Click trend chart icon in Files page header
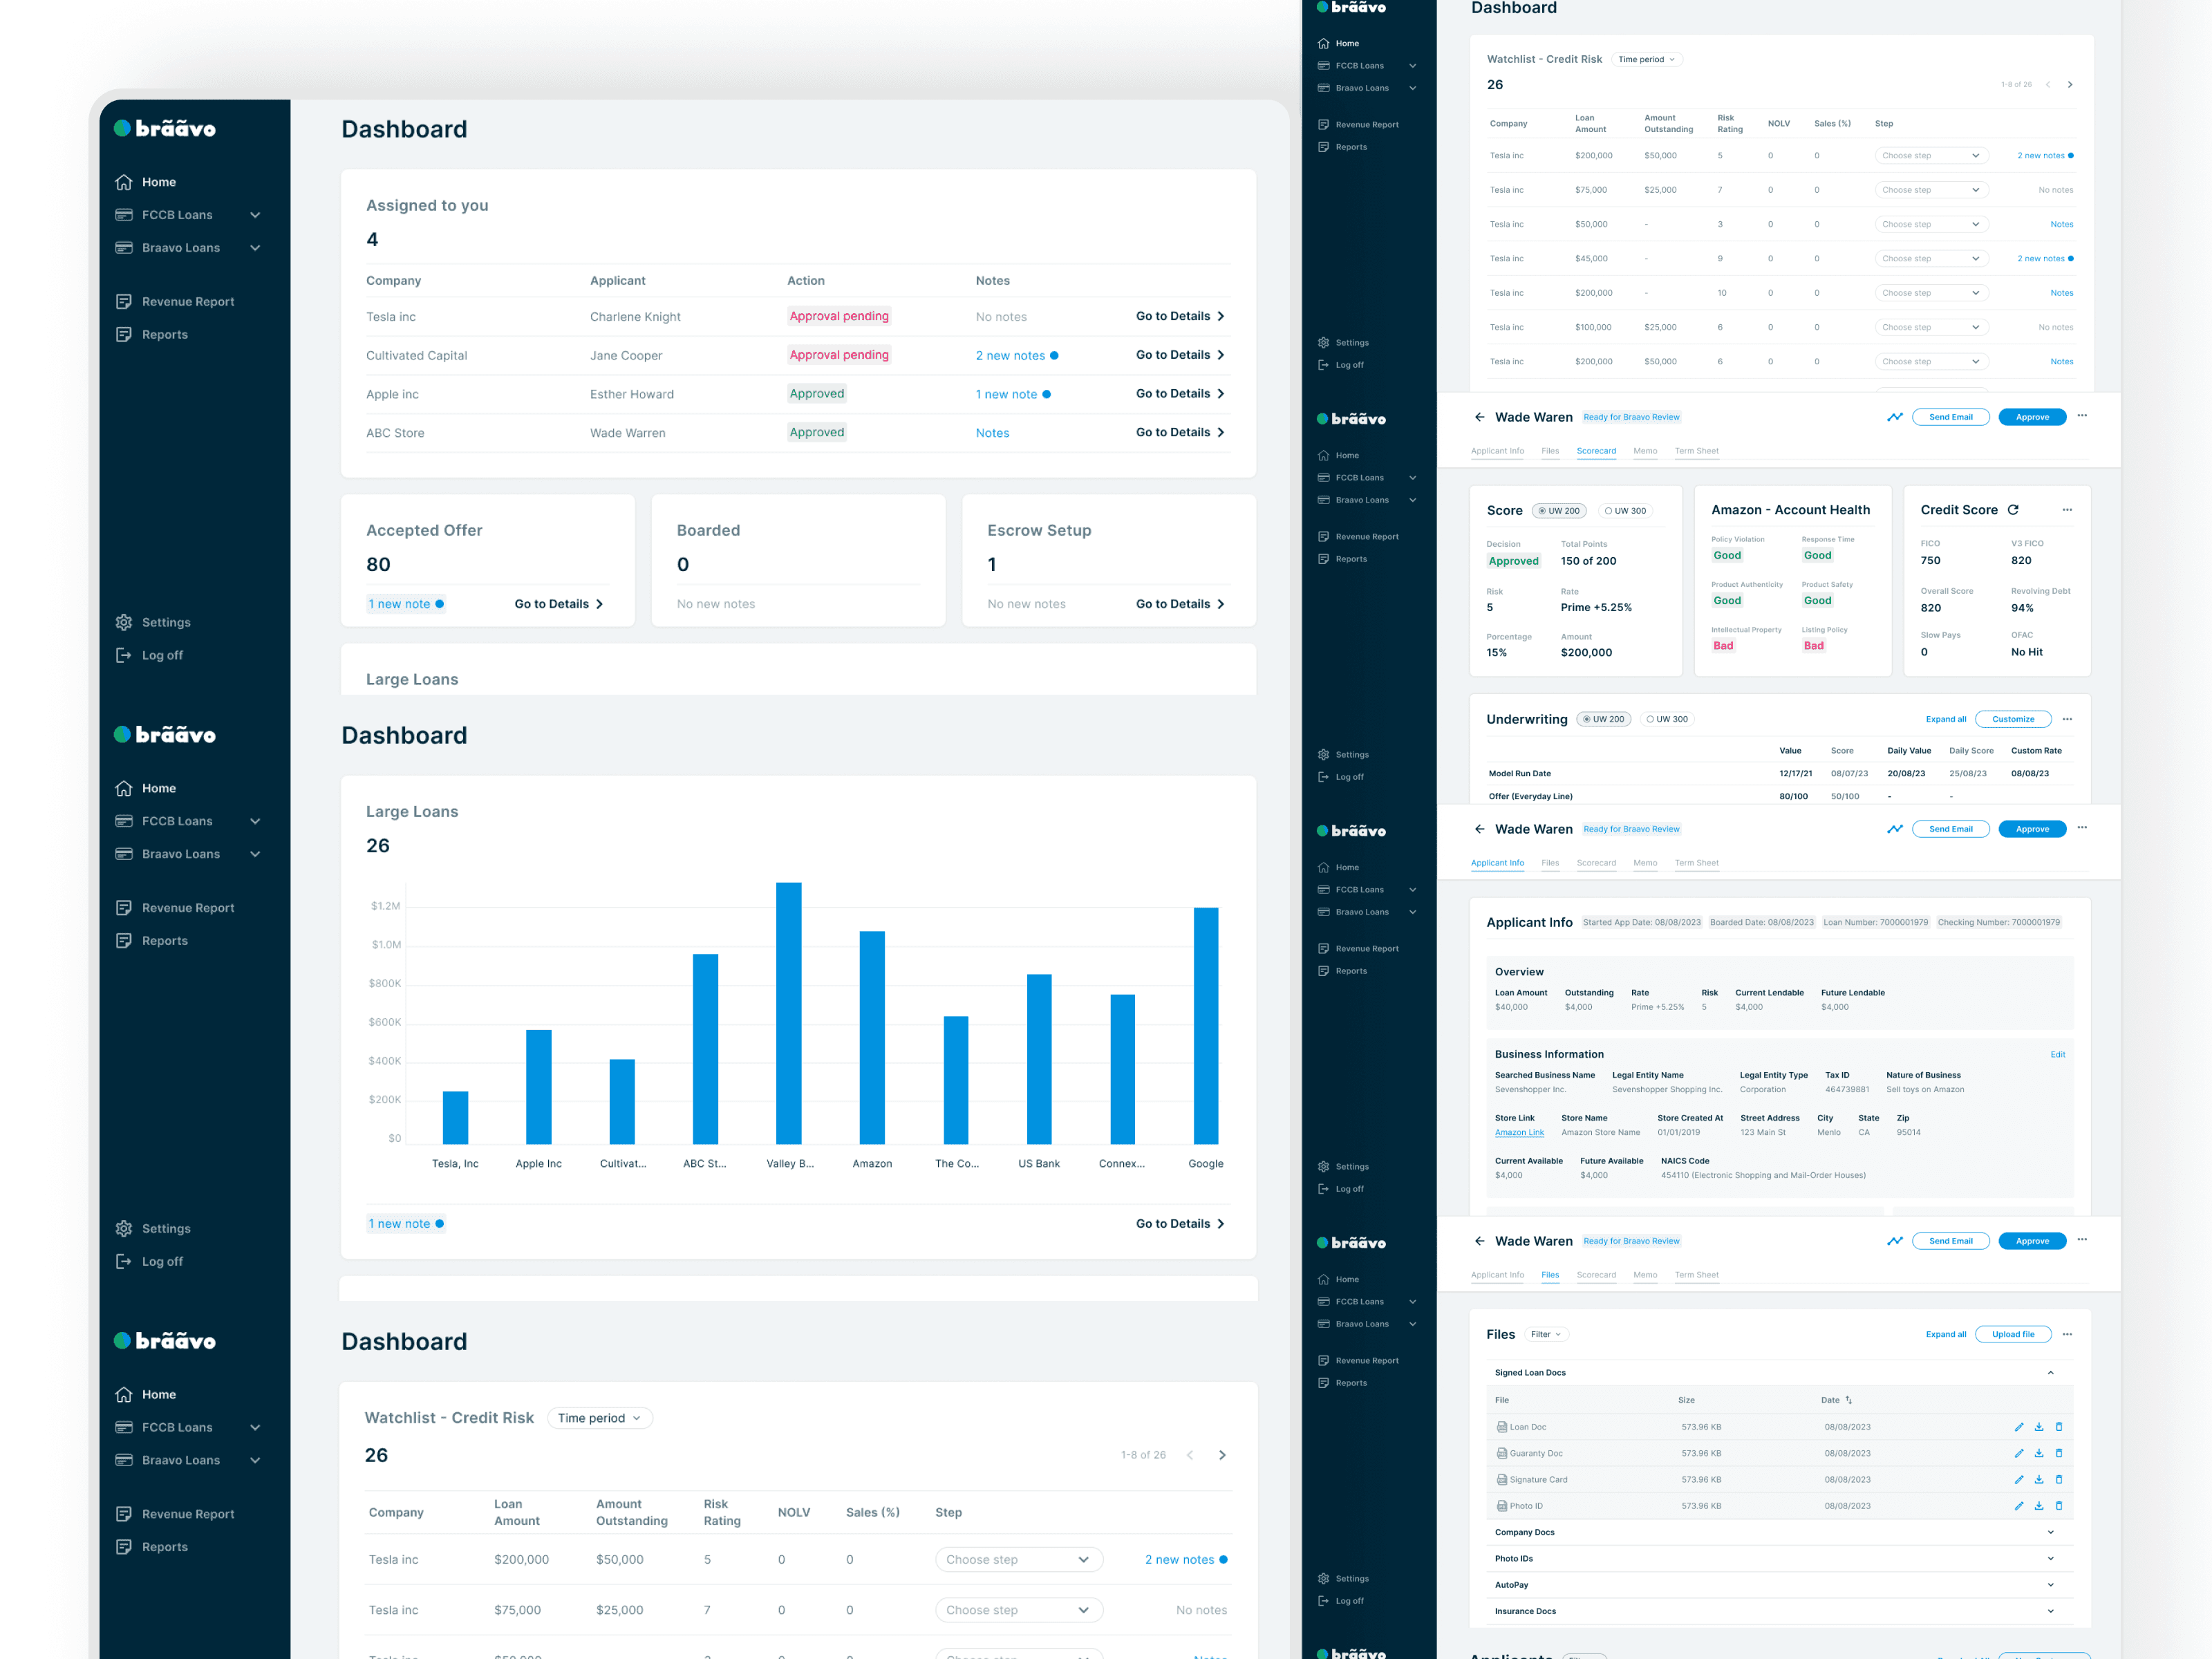Viewport: 2212px width, 1659px height. click(x=1895, y=1241)
